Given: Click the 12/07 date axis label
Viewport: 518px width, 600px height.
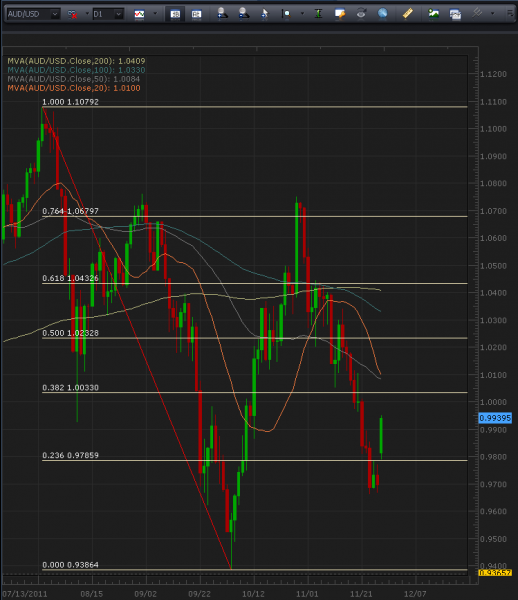Looking at the screenshot, I should 415,594.
